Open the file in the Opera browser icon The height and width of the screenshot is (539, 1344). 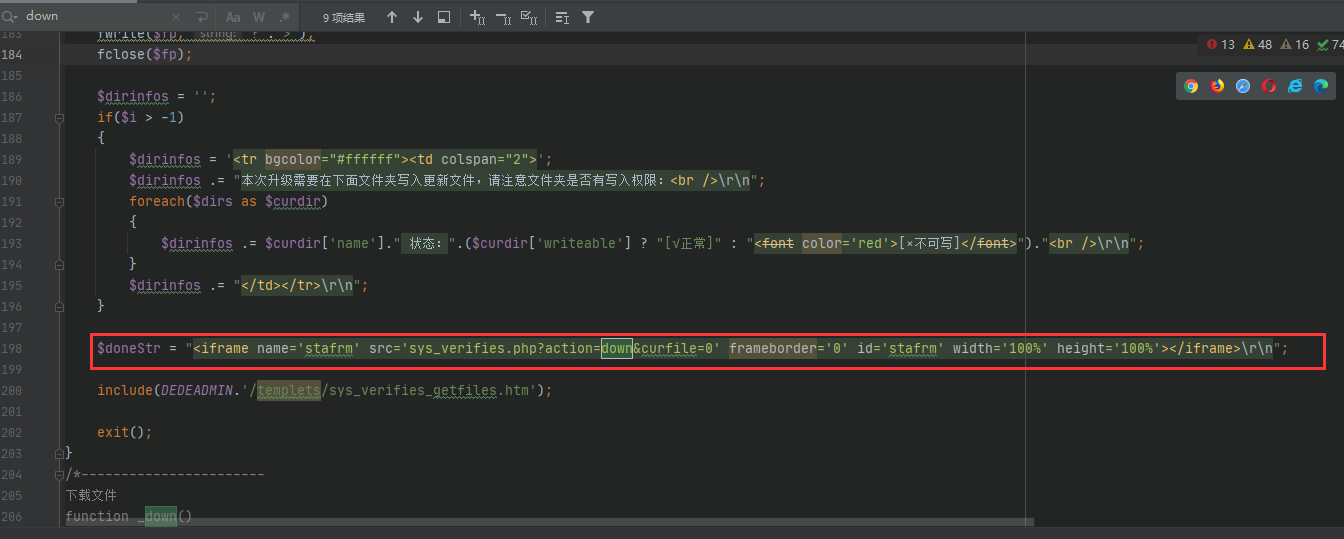(1269, 86)
